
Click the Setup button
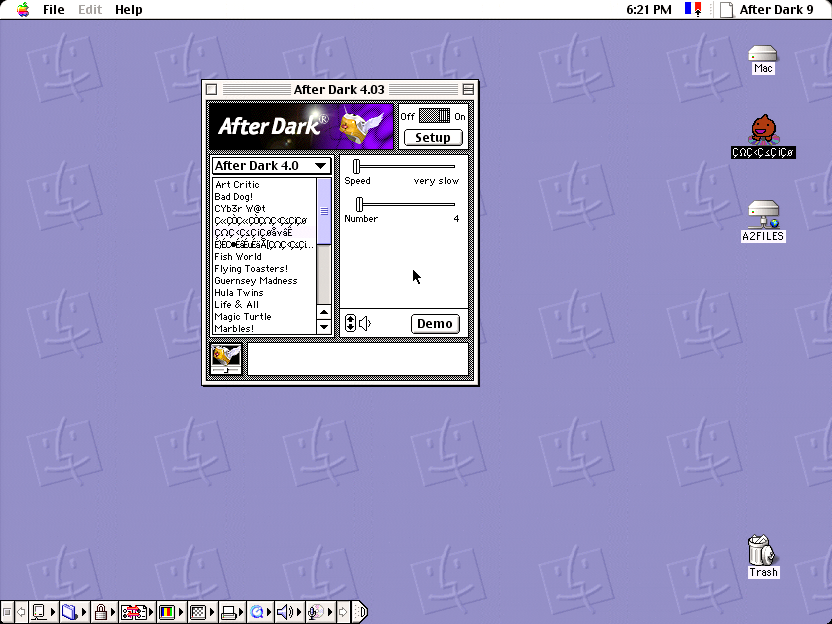[433, 137]
